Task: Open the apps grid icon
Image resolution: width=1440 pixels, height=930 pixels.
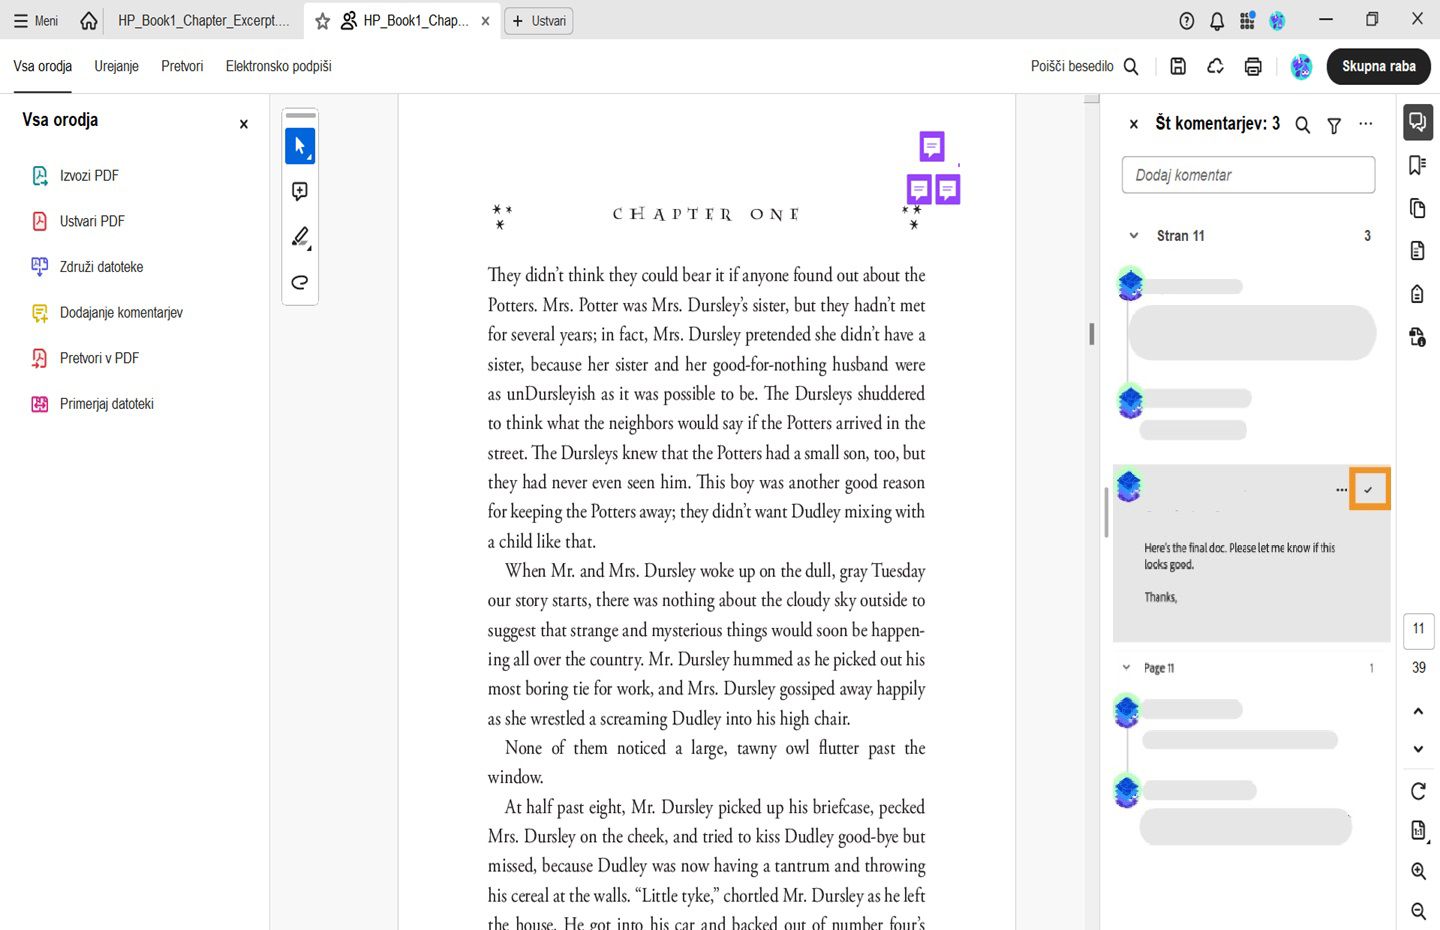Action: pyautogui.click(x=1247, y=21)
